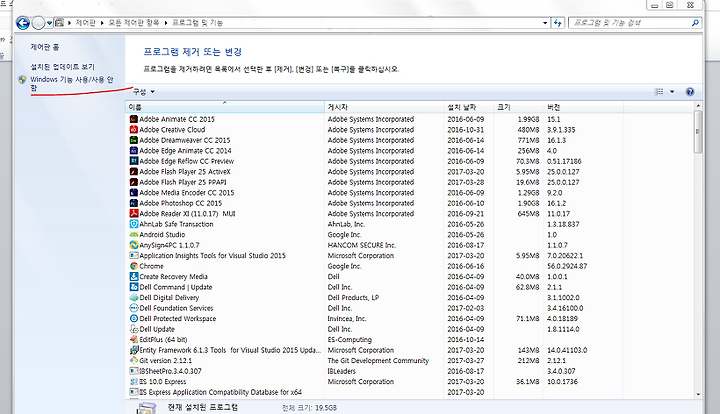720x414 pixels.
Task: Click the Dell Protected Workspace icon
Action: (134, 319)
